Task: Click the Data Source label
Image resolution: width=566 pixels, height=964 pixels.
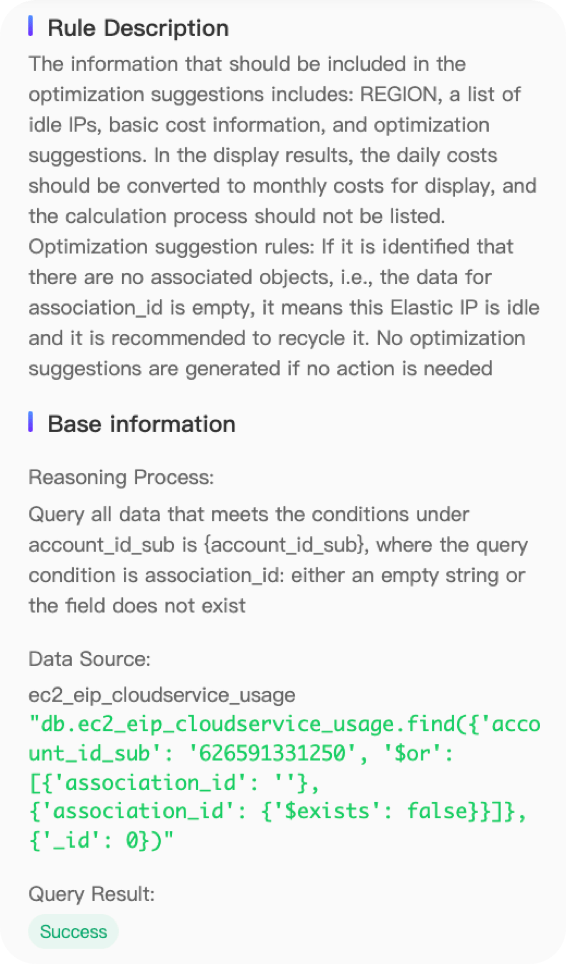Action: (x=89, y=659)
